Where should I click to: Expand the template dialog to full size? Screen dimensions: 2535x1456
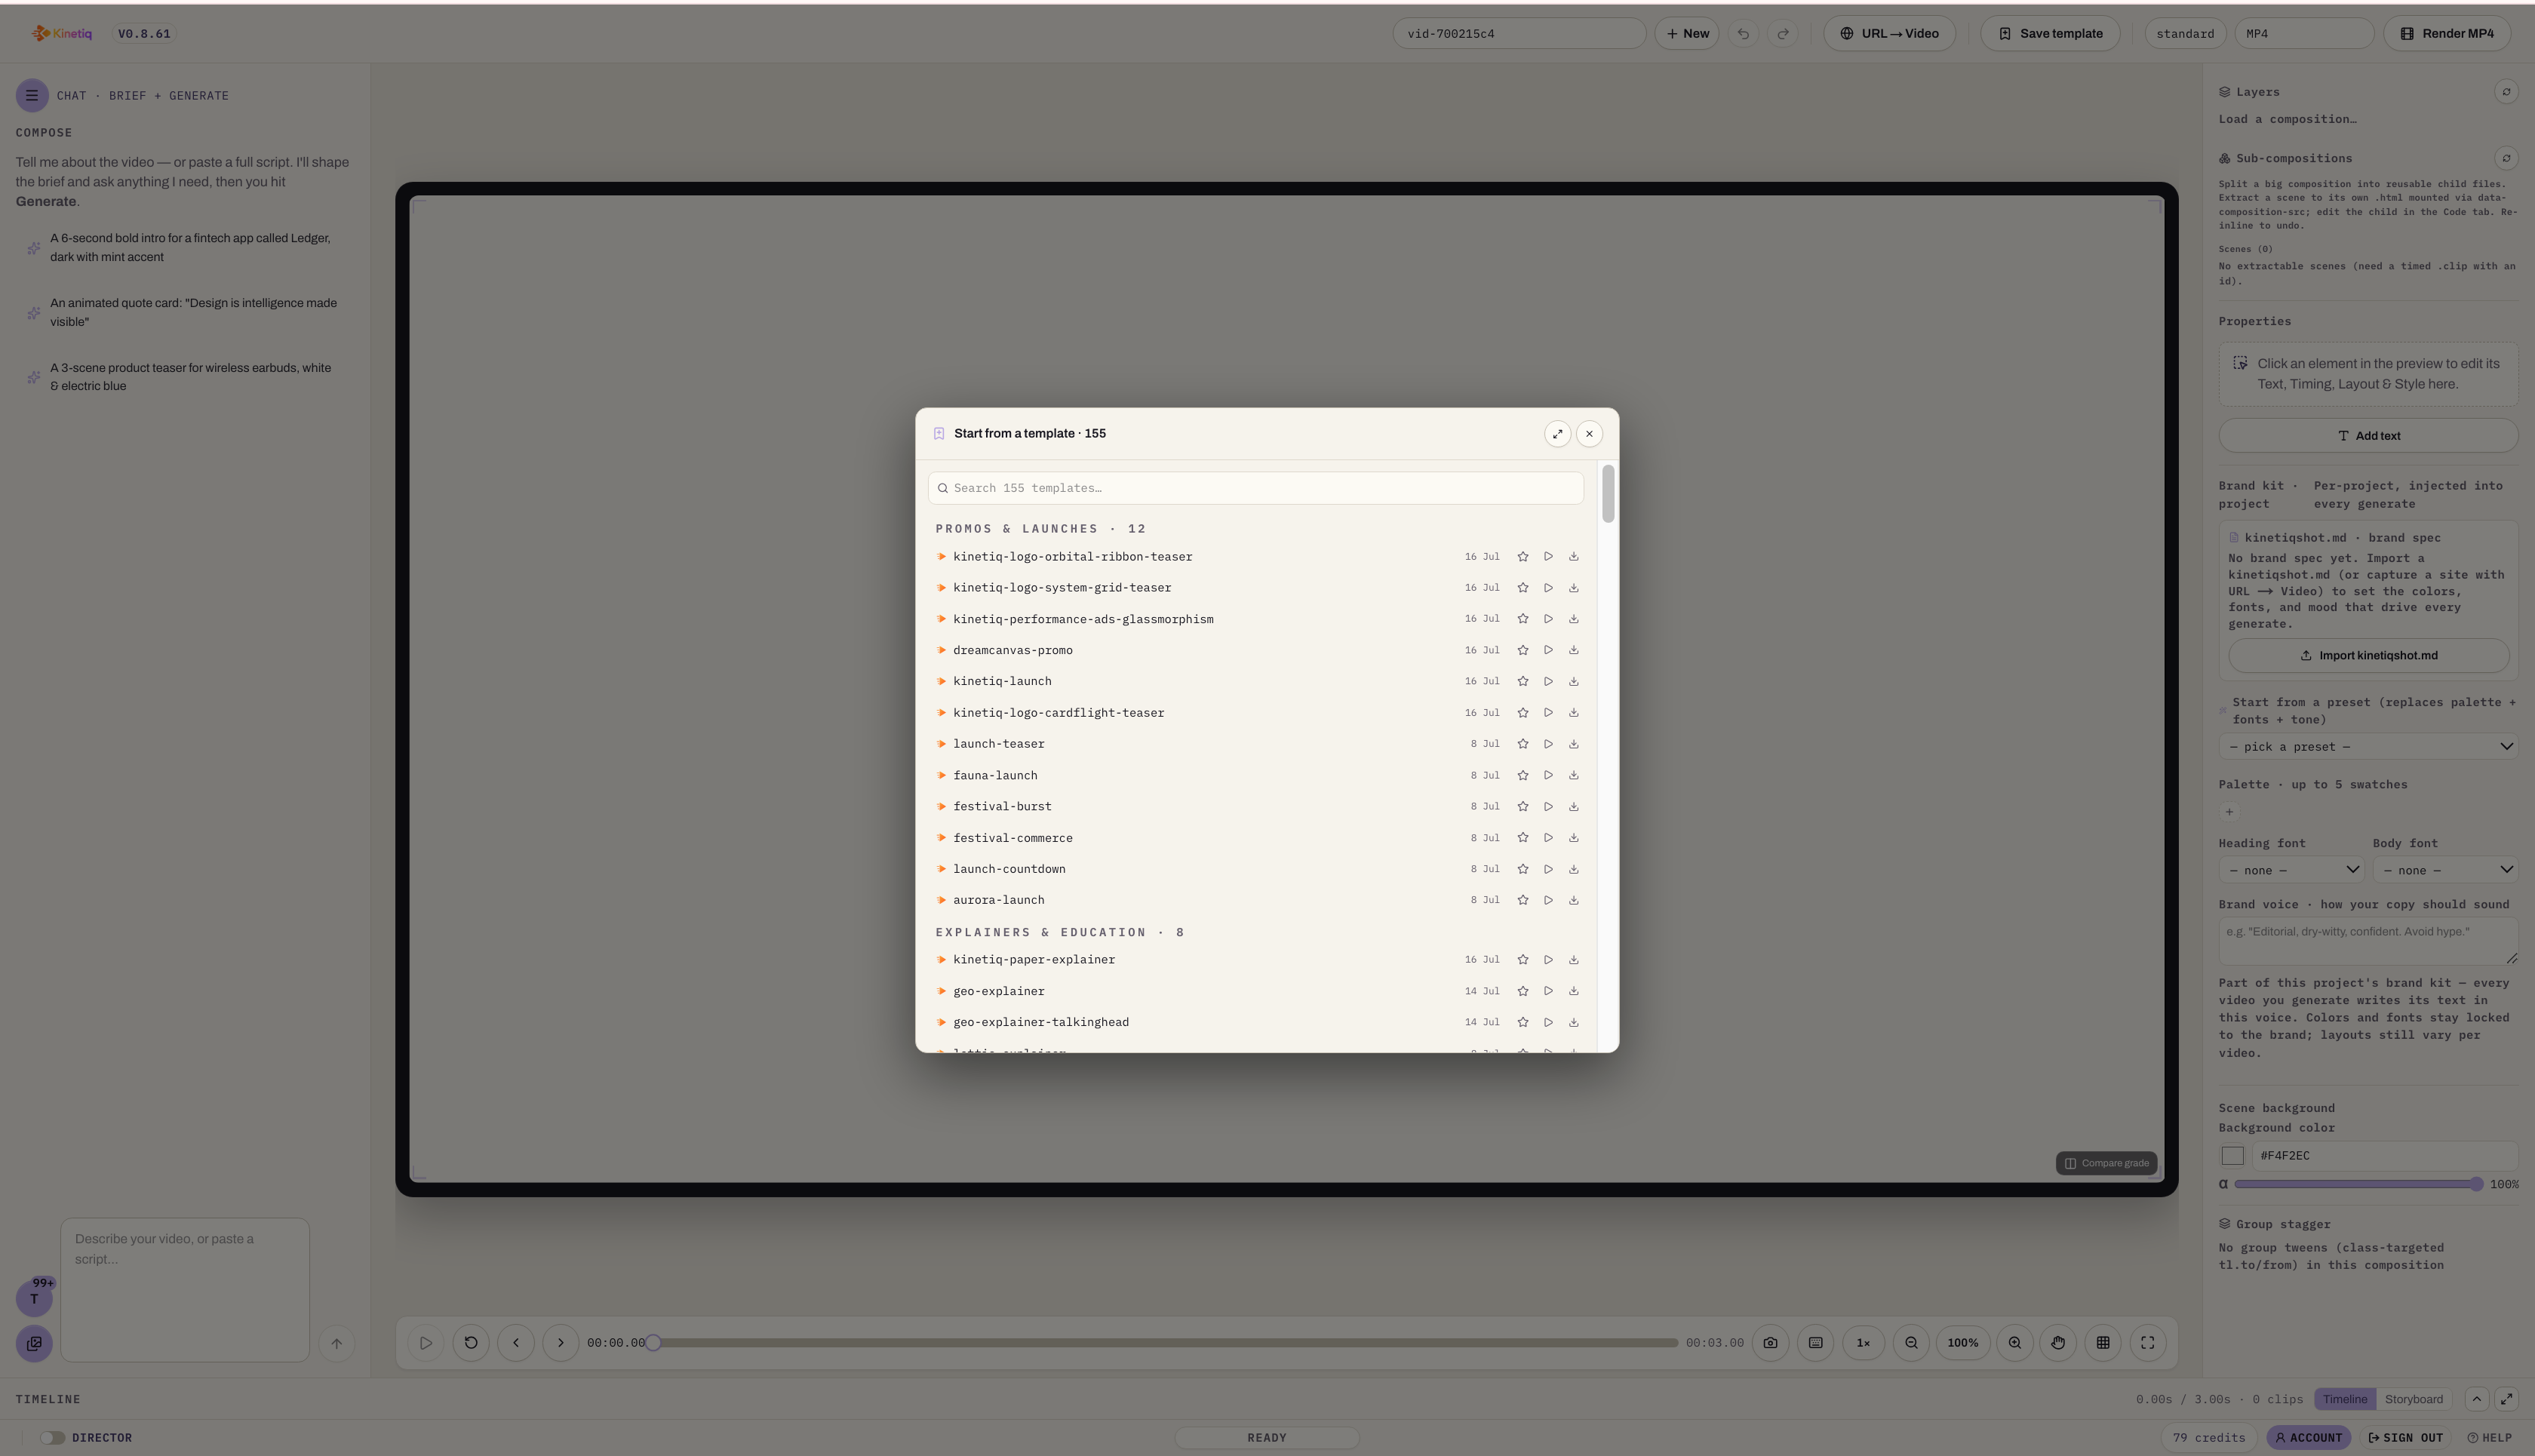(x=1557, y=434)
